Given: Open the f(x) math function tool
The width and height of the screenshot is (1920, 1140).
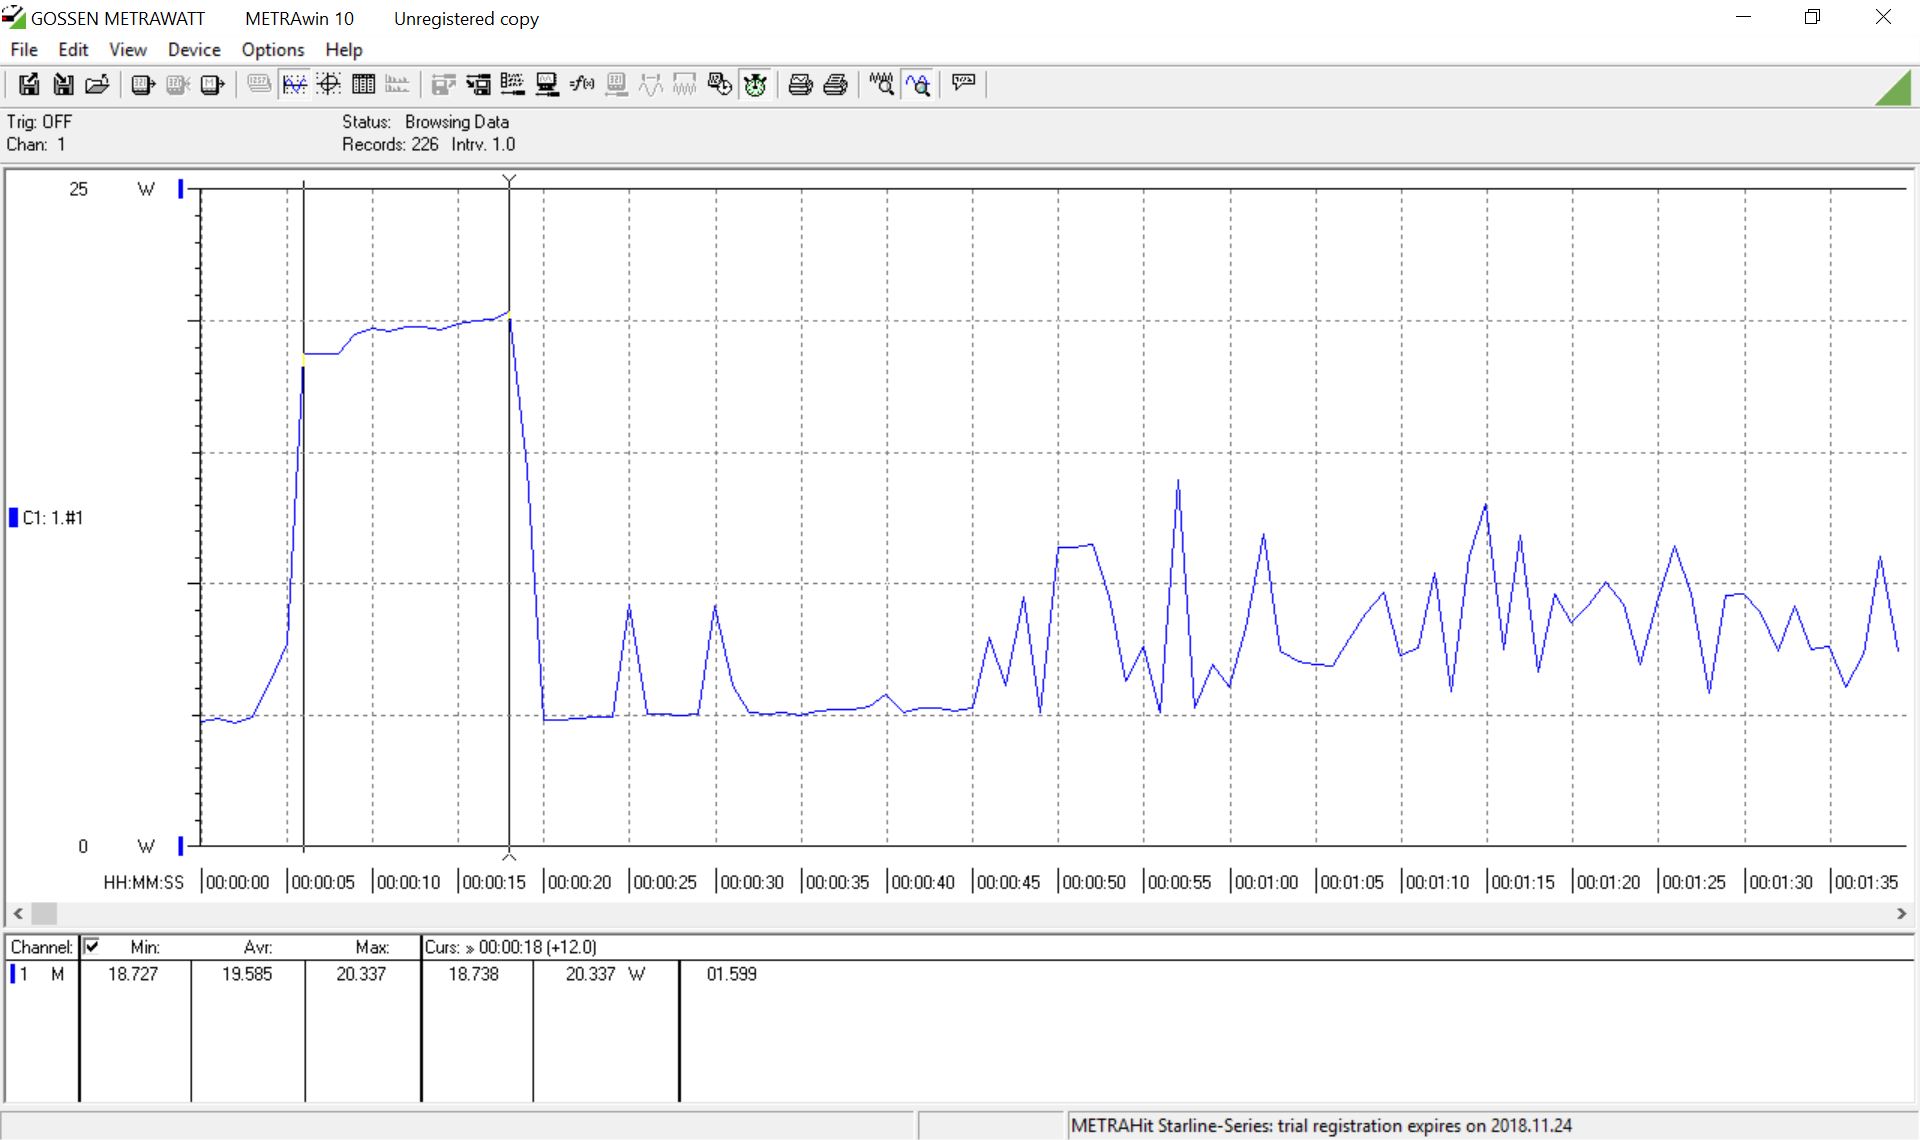Looking at the screenshot, I should (582, 85).
